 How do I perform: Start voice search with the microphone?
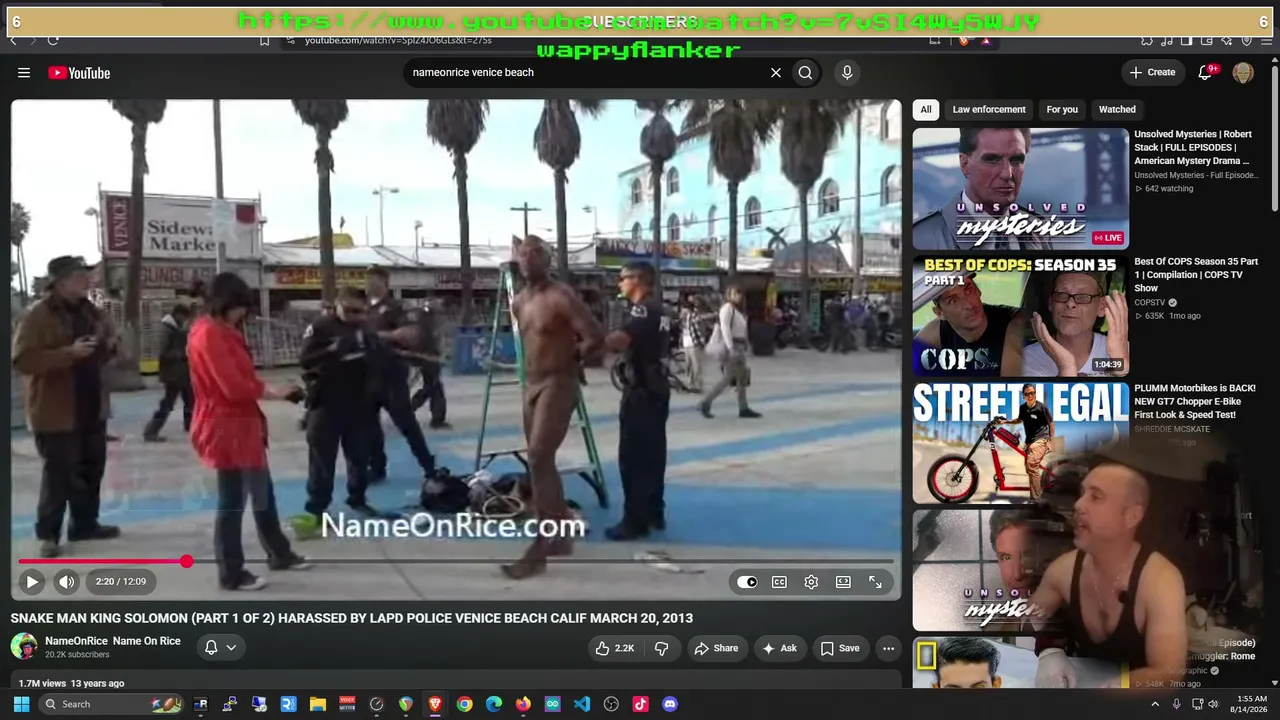[x=847, y=72]
